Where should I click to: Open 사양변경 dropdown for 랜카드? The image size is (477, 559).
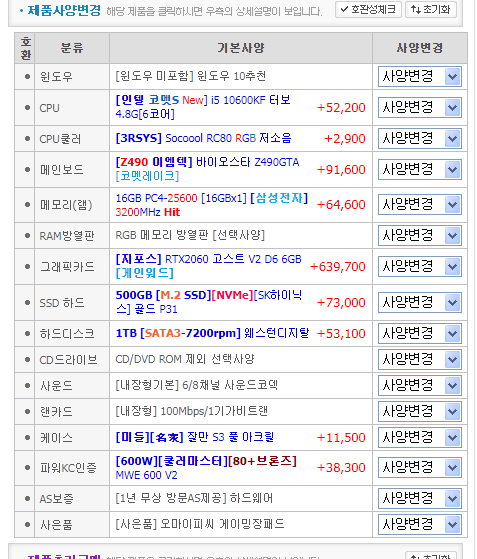click(x=420, y=411)
